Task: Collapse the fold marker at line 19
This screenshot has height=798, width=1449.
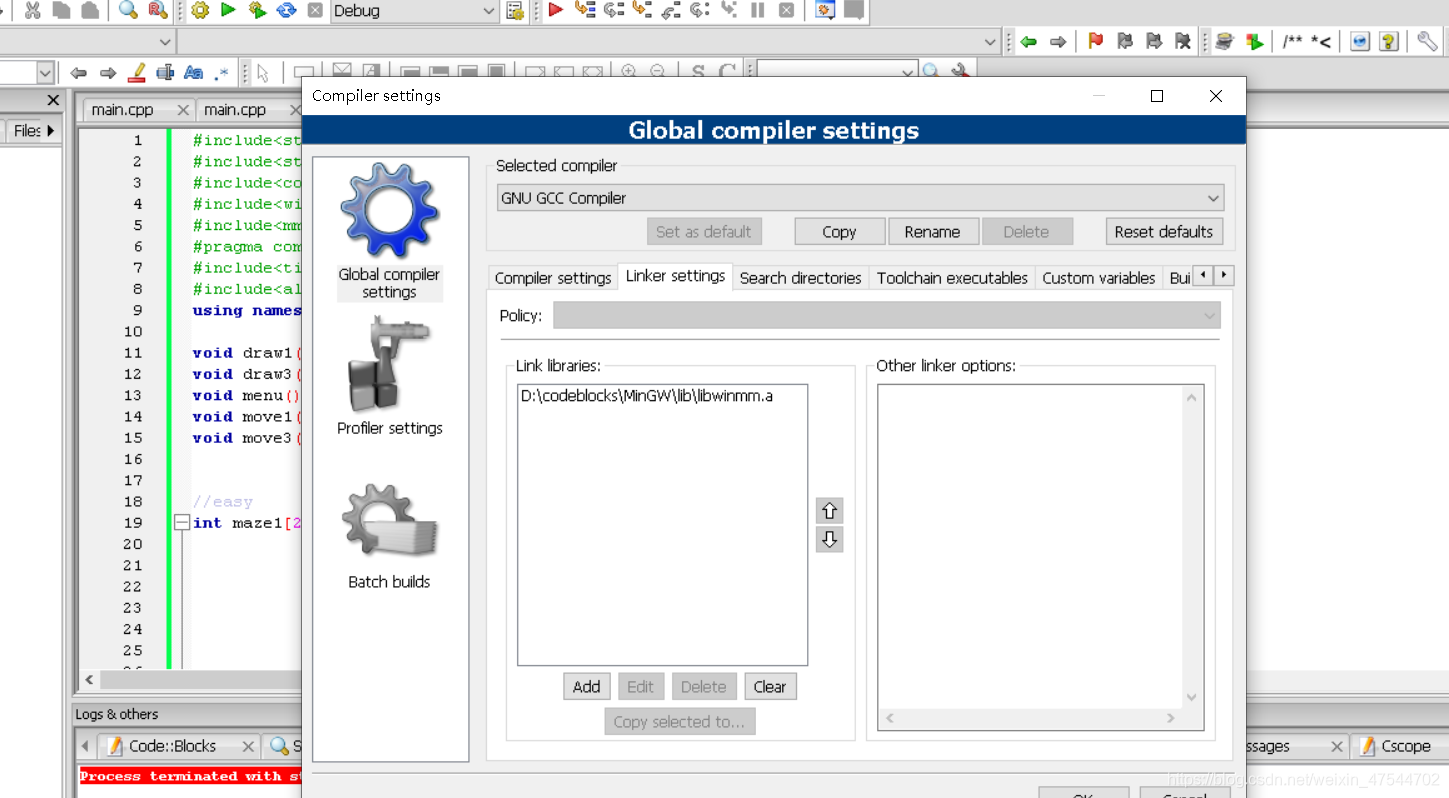Action: tap(181, 522)
